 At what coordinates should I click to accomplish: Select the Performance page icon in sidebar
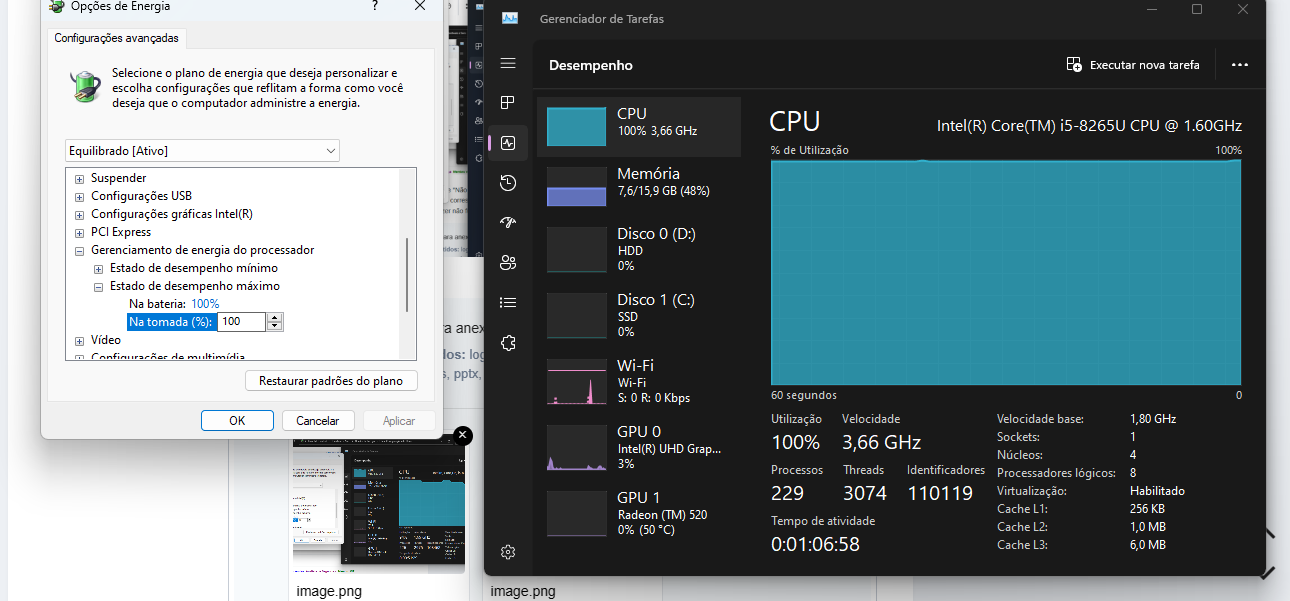[x=508, y=143]
